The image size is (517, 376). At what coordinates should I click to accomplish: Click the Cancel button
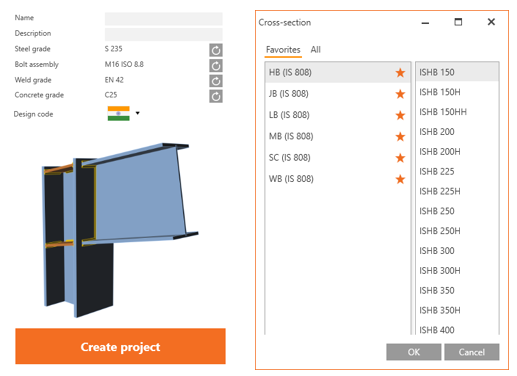click(x=472, y=352)
